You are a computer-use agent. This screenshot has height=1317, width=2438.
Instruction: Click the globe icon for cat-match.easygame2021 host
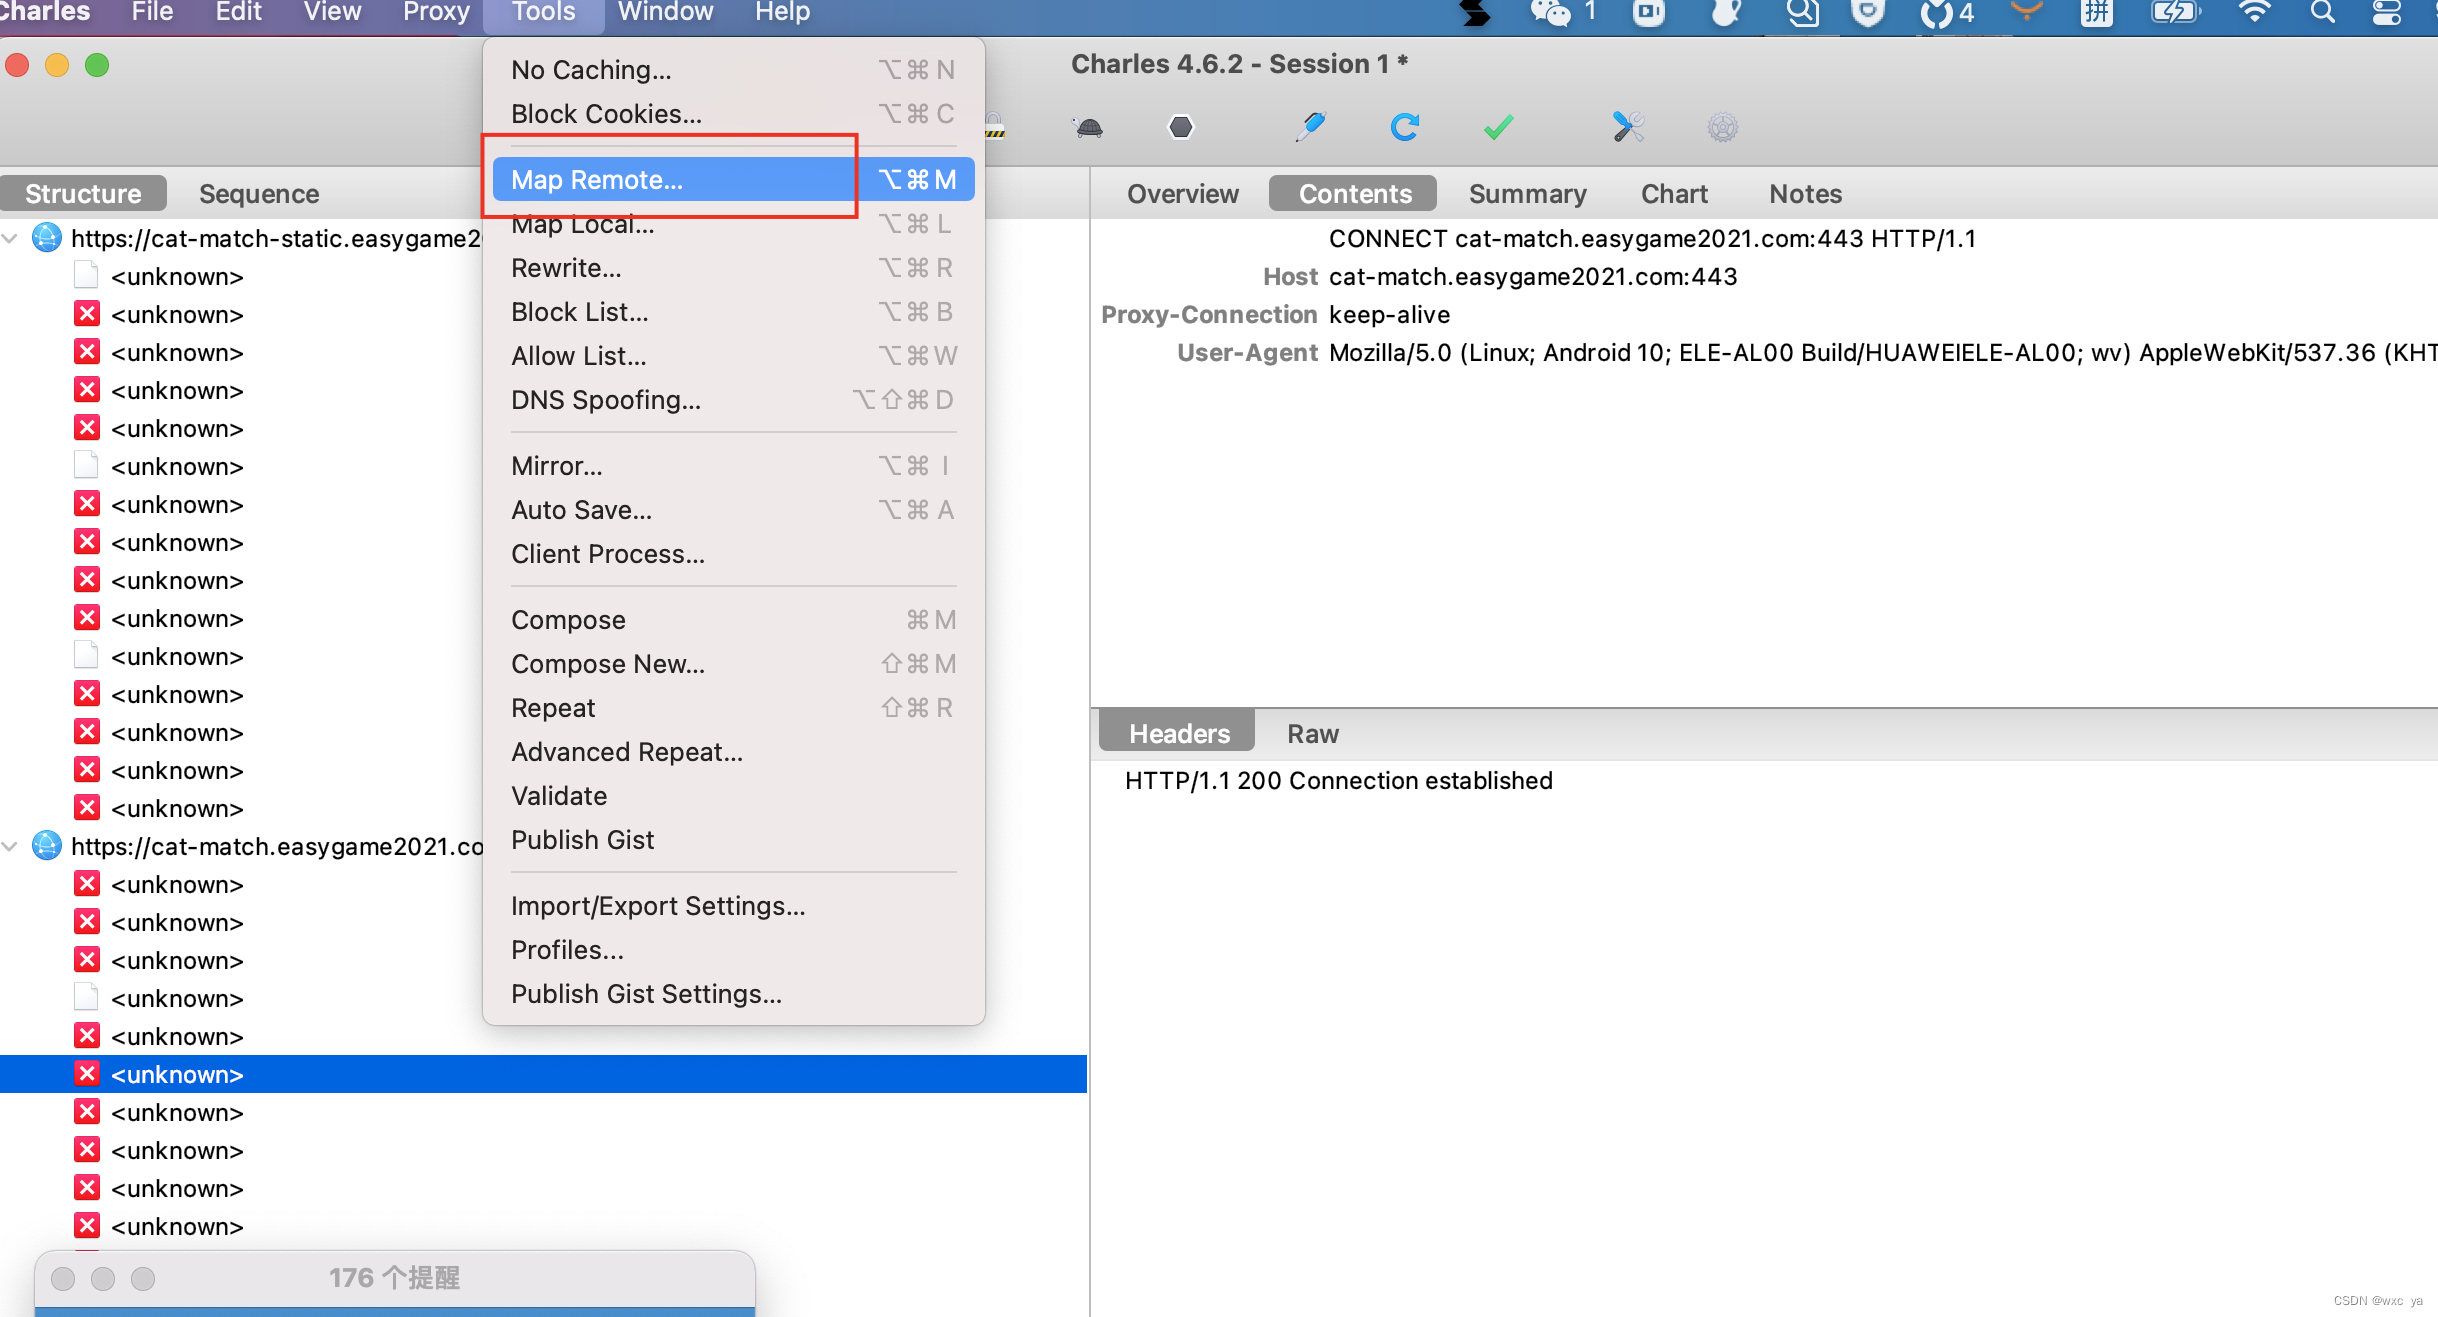pos(46,846)
